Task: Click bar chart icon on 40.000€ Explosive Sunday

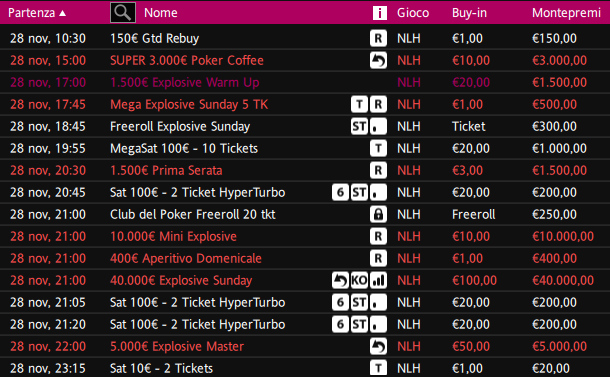Action: click(378, 280)
